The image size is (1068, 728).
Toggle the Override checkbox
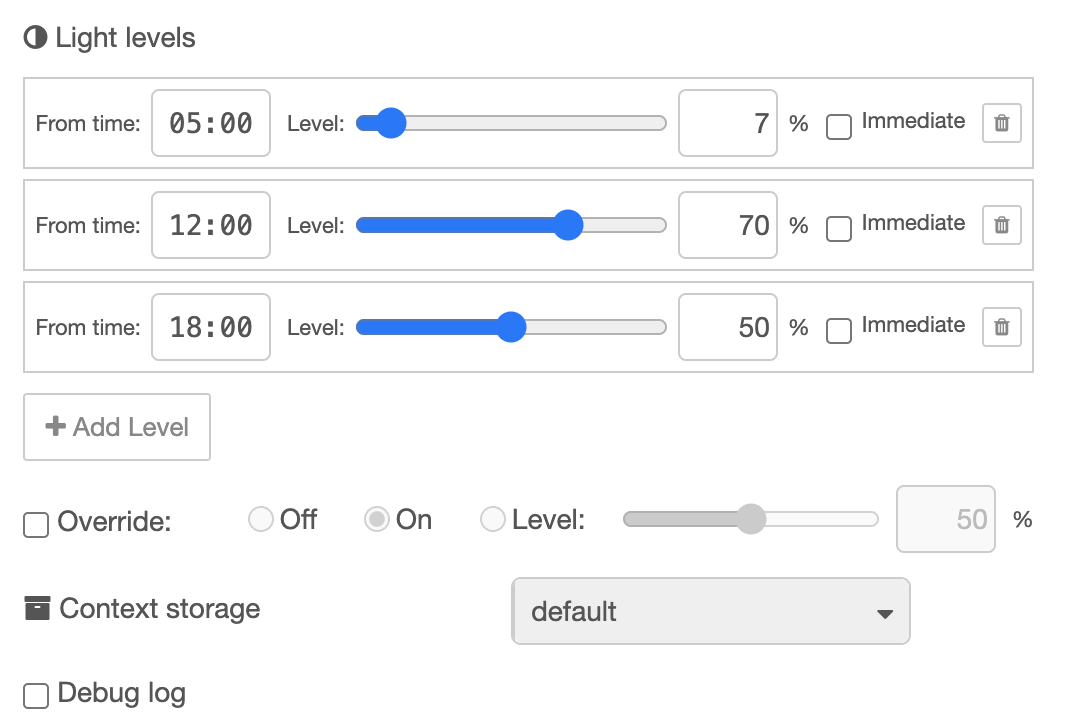pyautogui.click(x=35, y=524)
